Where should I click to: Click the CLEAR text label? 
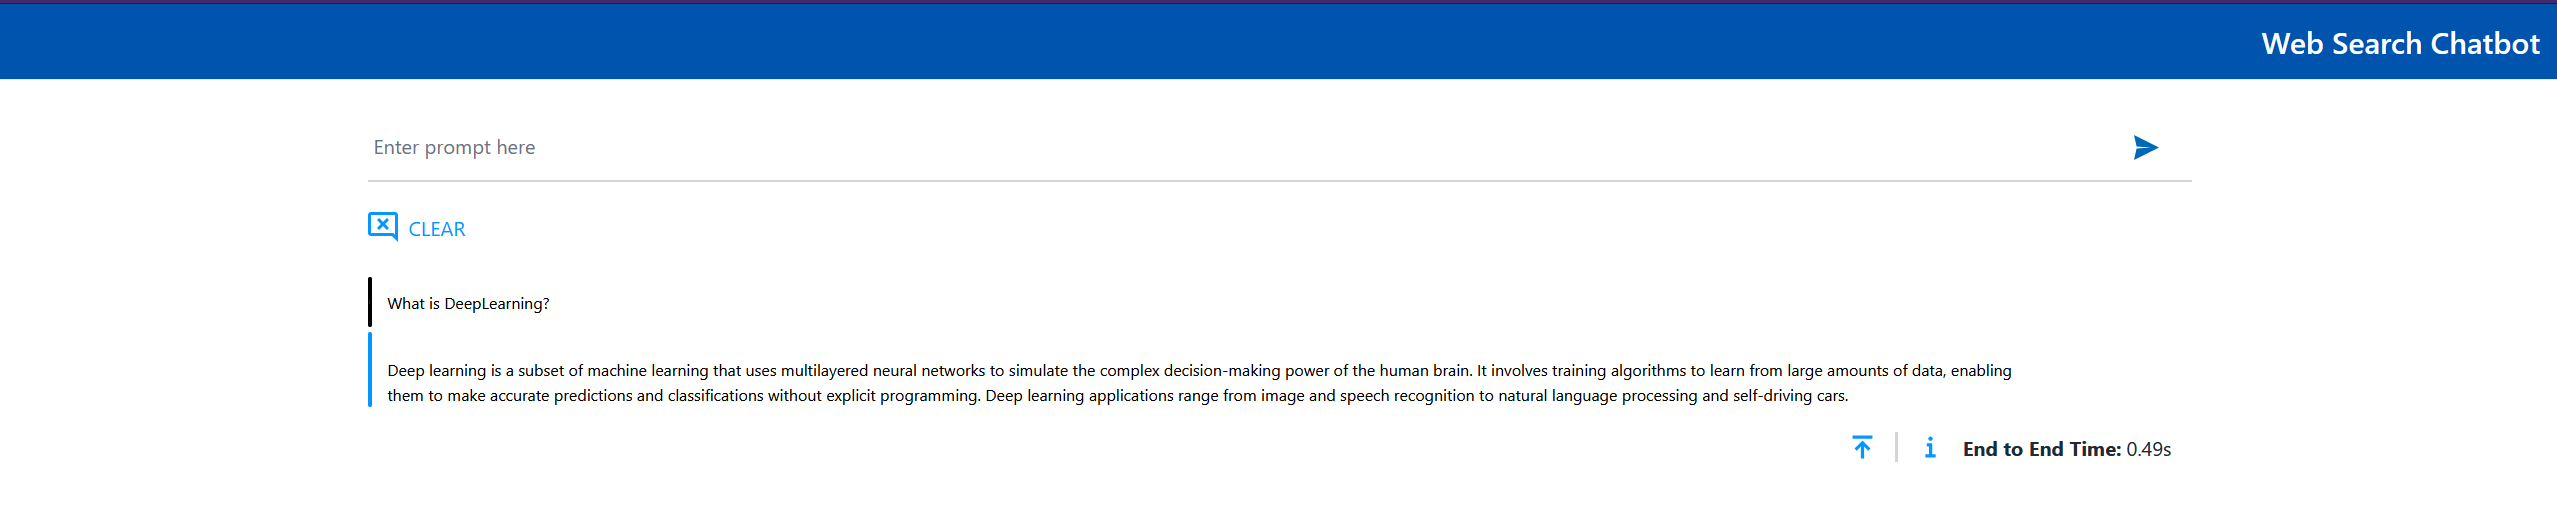[x=437, y=230]
